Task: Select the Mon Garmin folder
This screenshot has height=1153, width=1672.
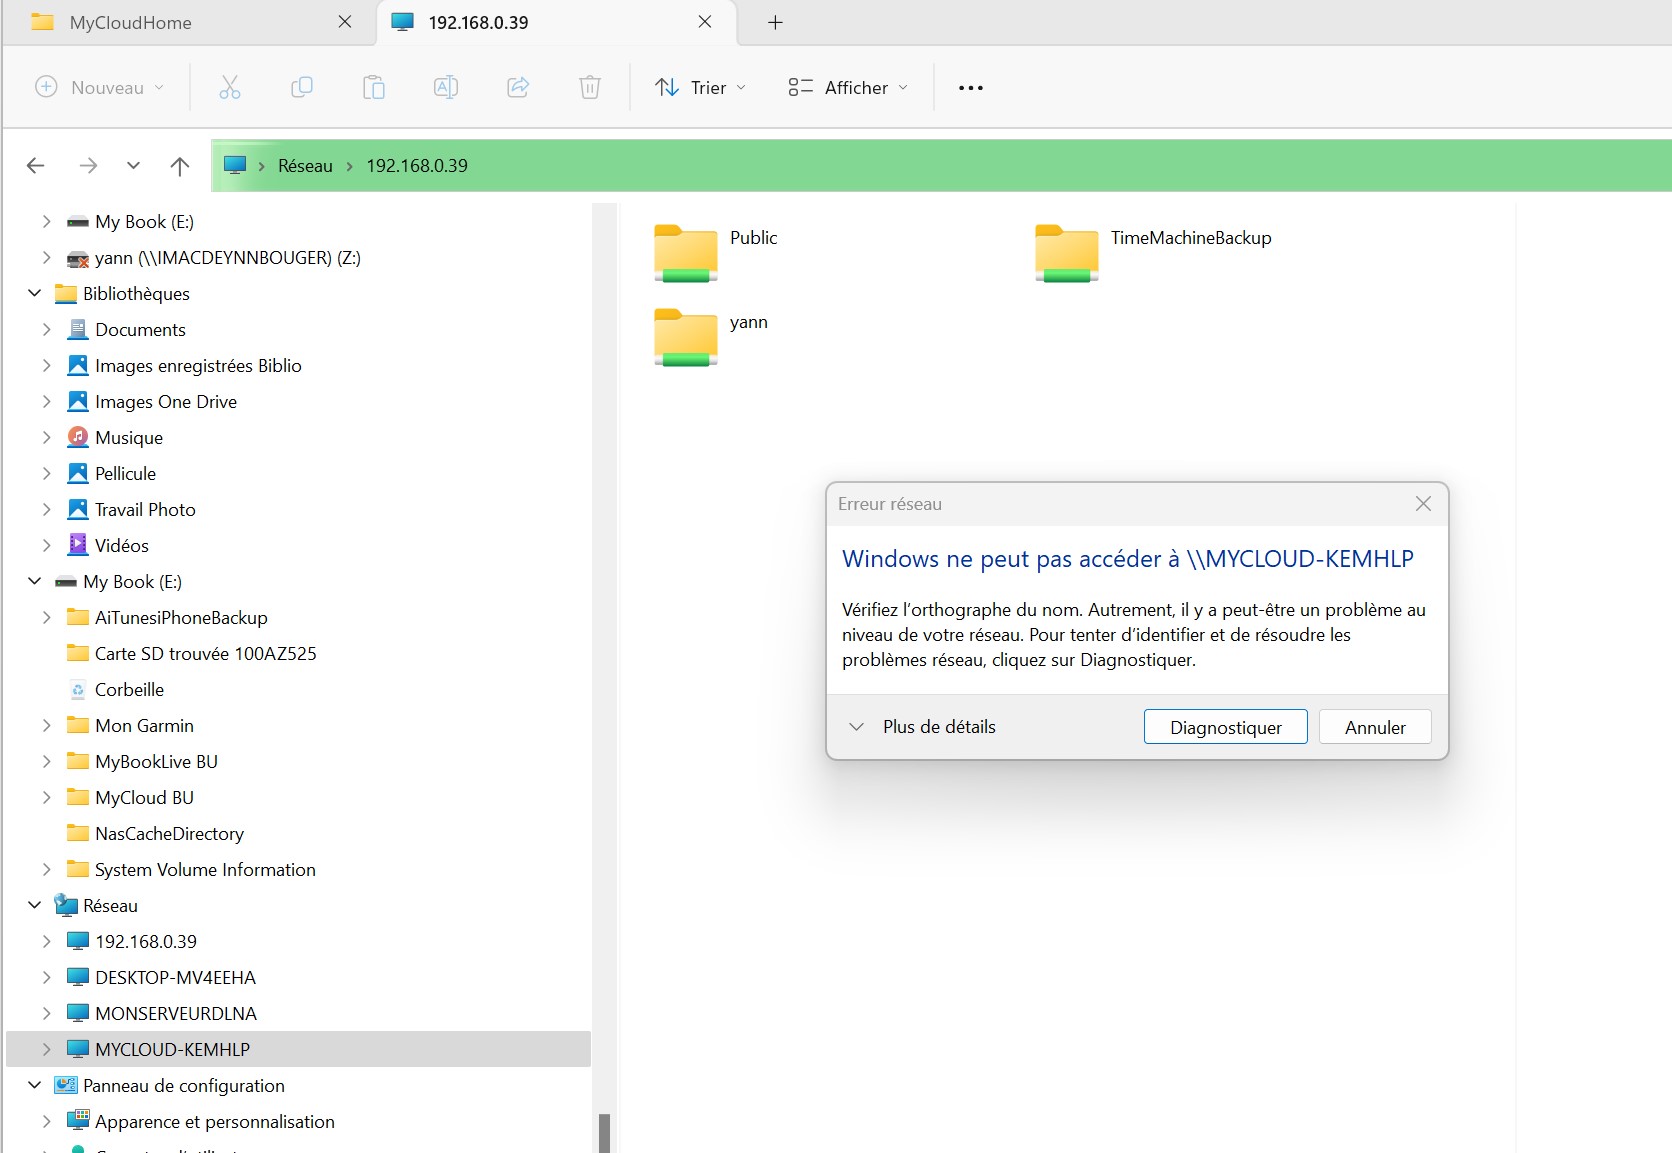Action: pyautogui.click(x=144, y=725)
